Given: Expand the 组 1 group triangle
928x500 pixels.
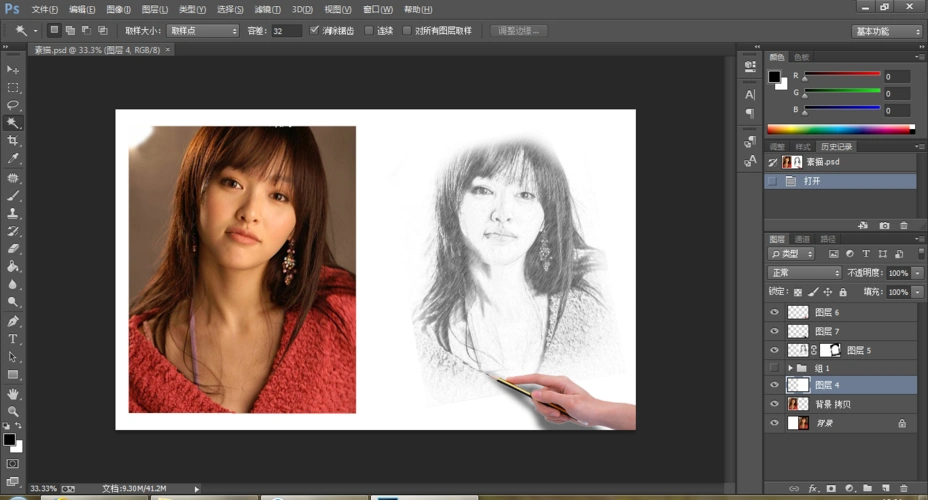Looking at the screenshot, I should click(x=790, y=368).
